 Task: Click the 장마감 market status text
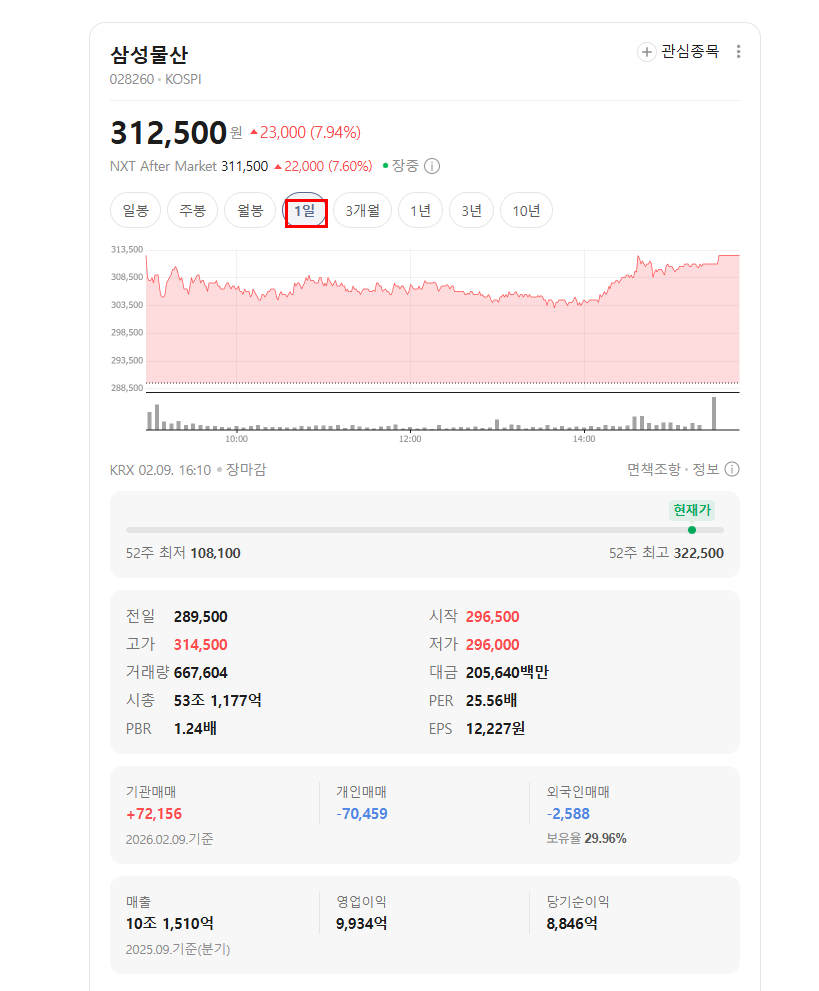click(x=246, y=470)
